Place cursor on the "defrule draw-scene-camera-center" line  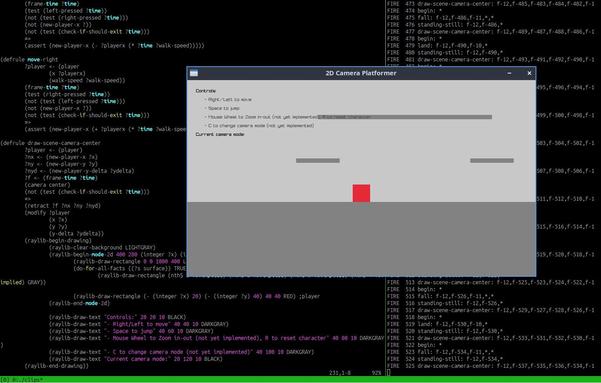[51, 143]
